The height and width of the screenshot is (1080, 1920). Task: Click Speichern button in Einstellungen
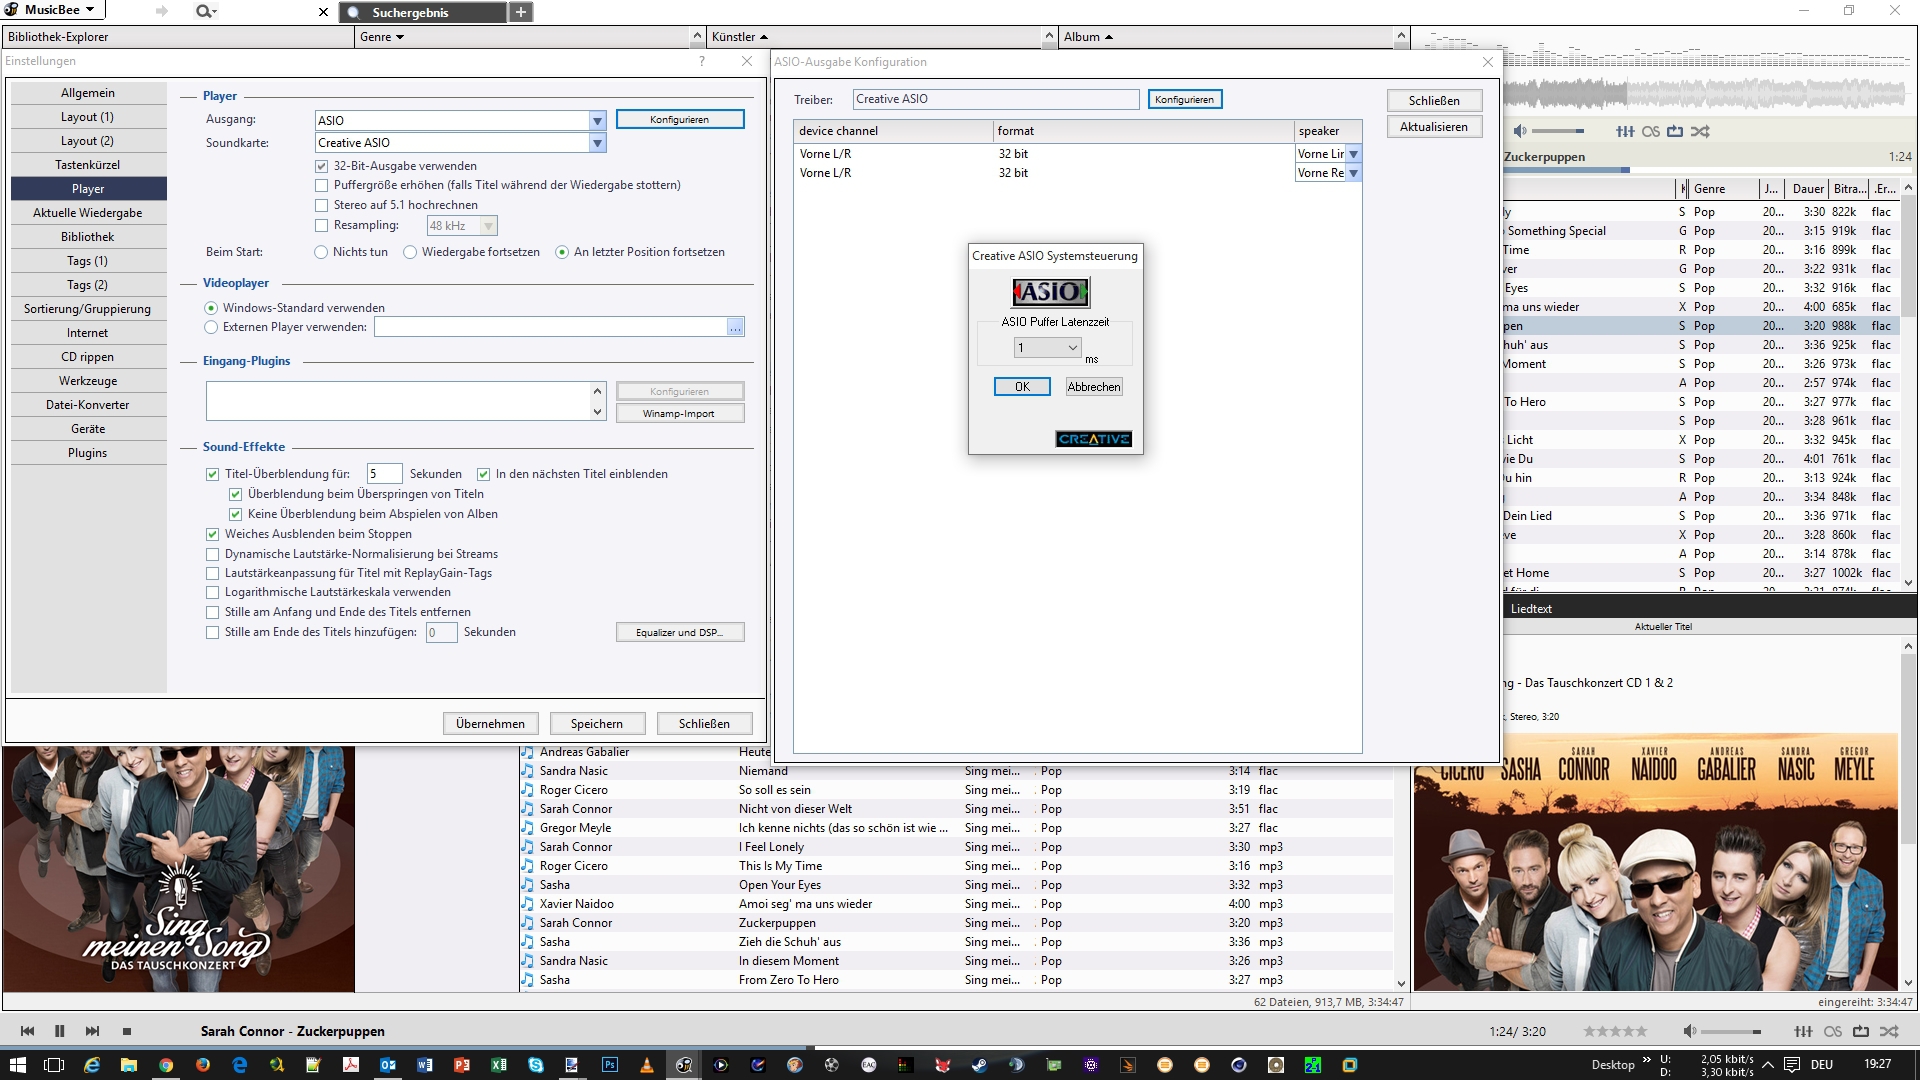click(597, 724)
